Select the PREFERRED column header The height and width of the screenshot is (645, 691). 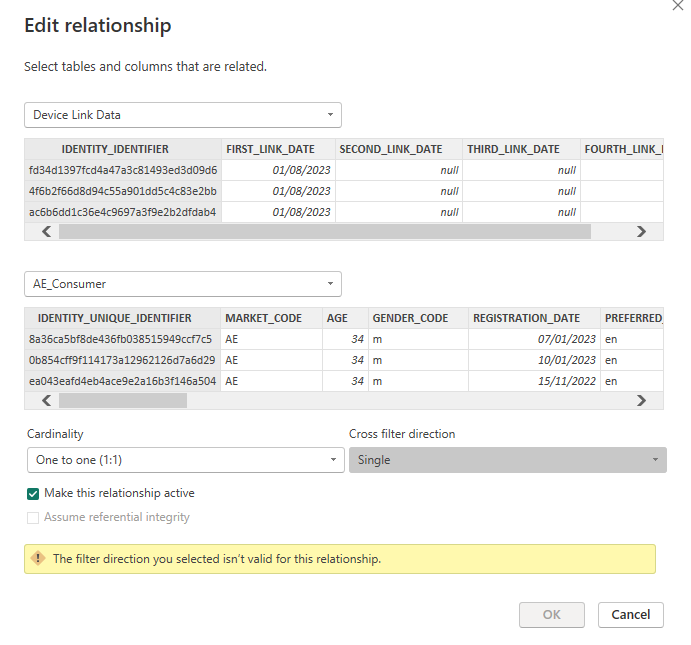click(x=632, y=318)
